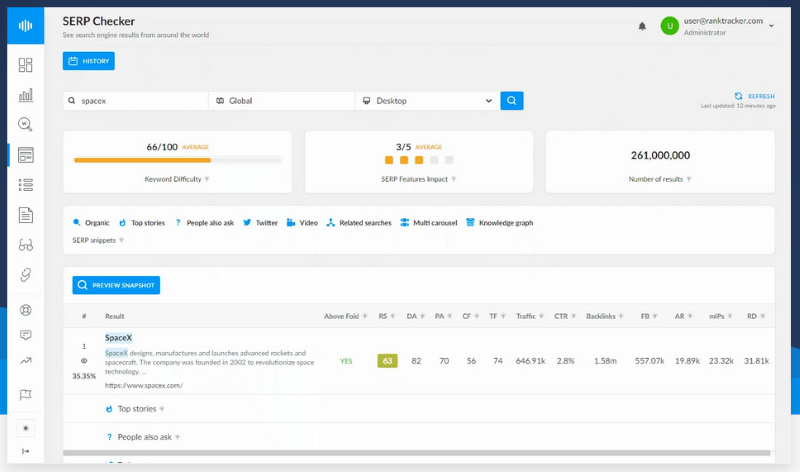
Task: Click the SERP snippets info icon
Action: pyautogui.click(x=121, y=240)
